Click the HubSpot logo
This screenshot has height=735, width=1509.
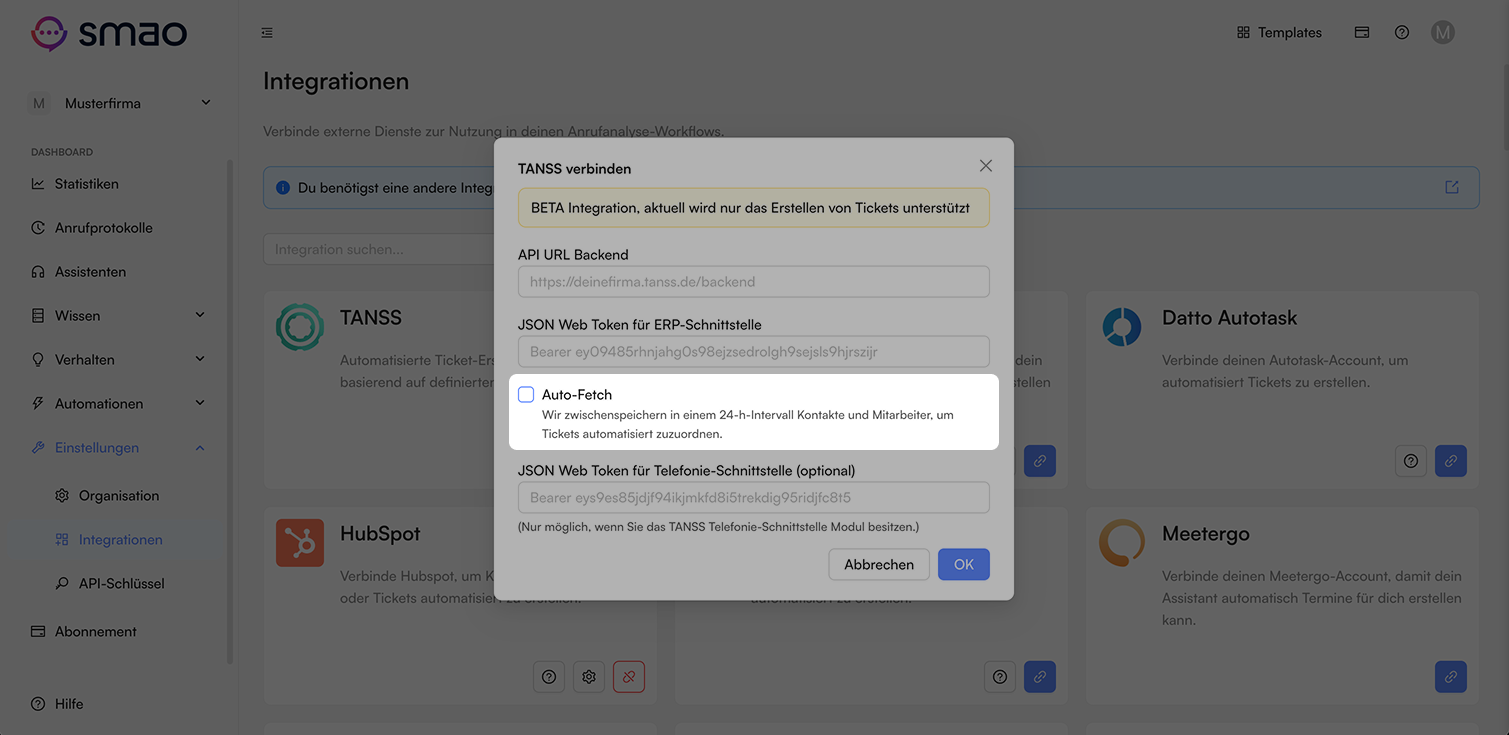(300, 543)
